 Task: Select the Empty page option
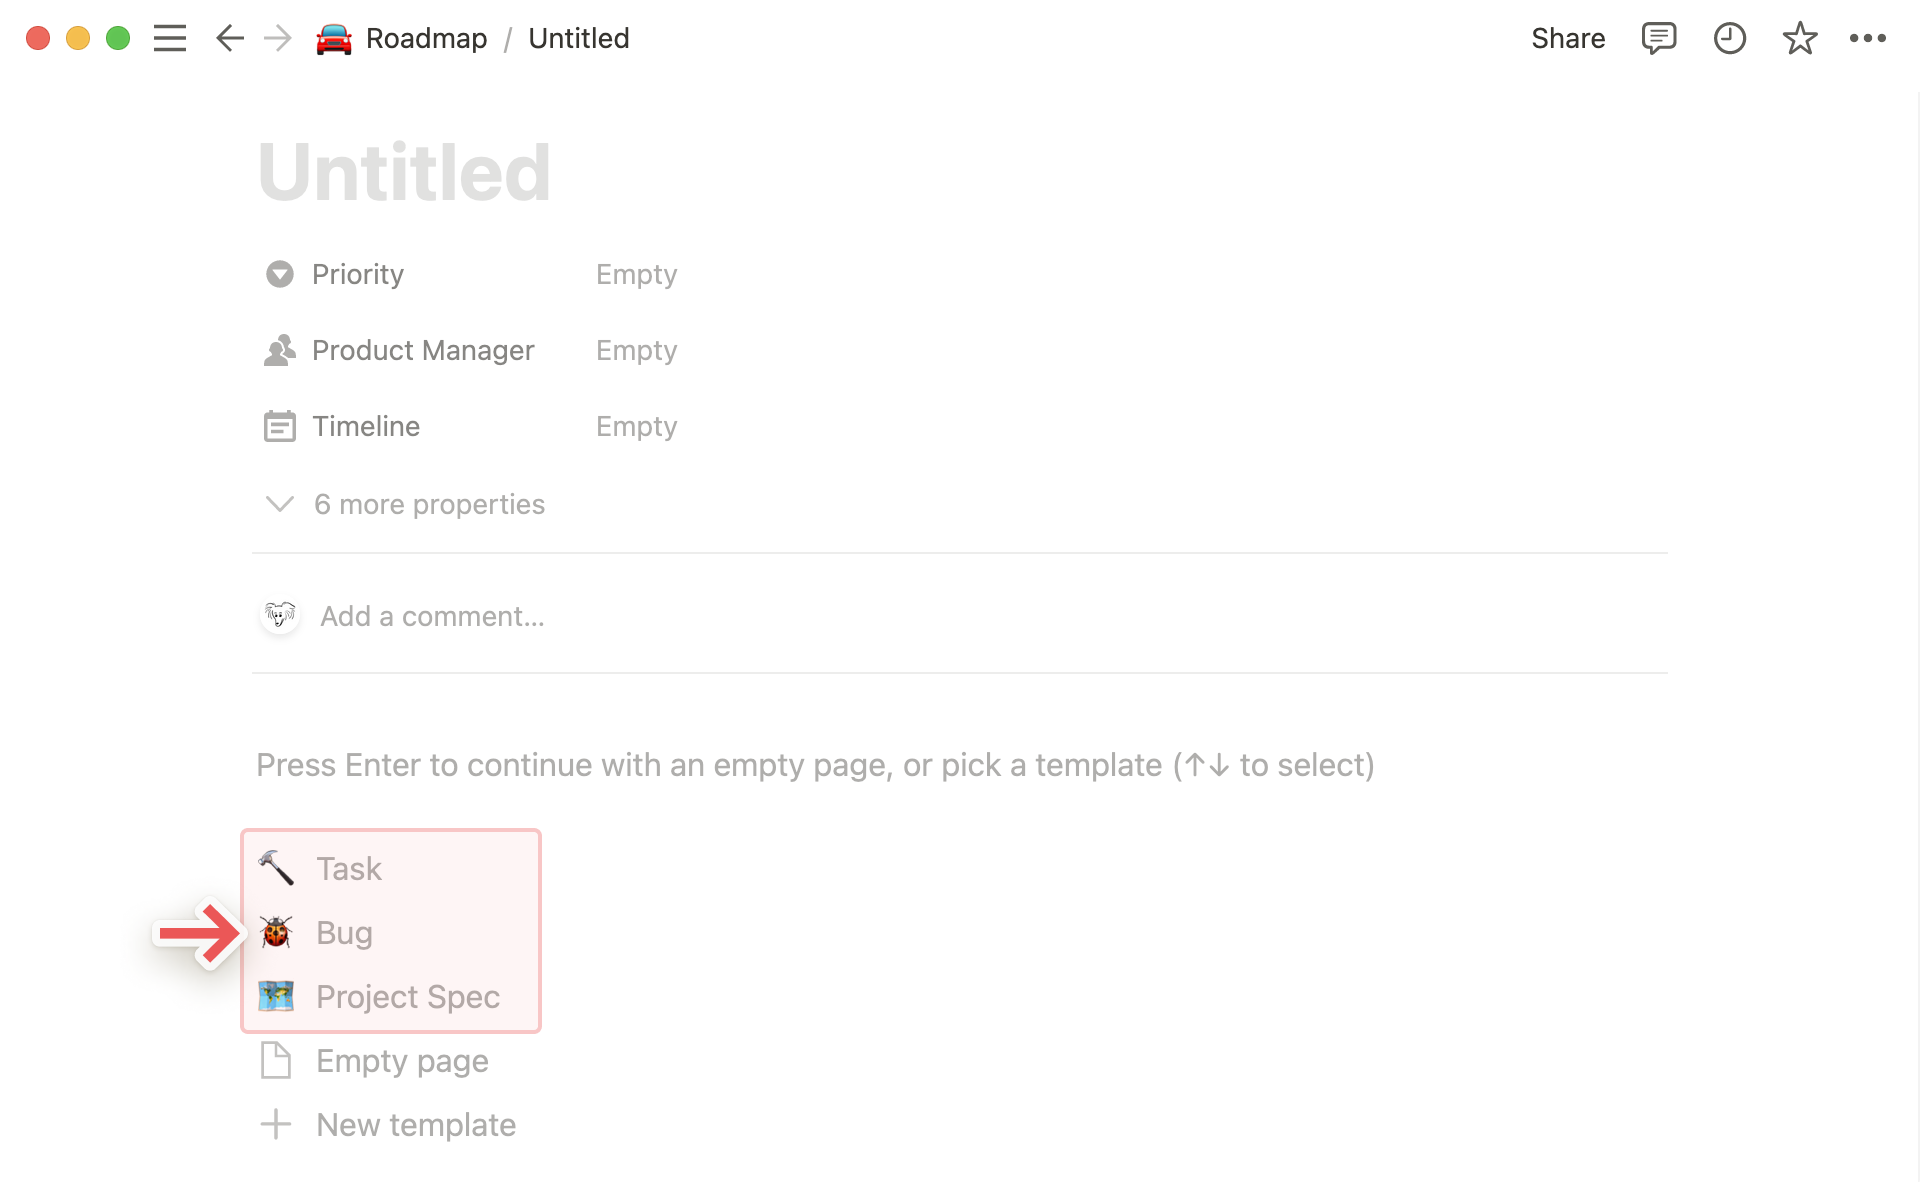[401, 1060]
